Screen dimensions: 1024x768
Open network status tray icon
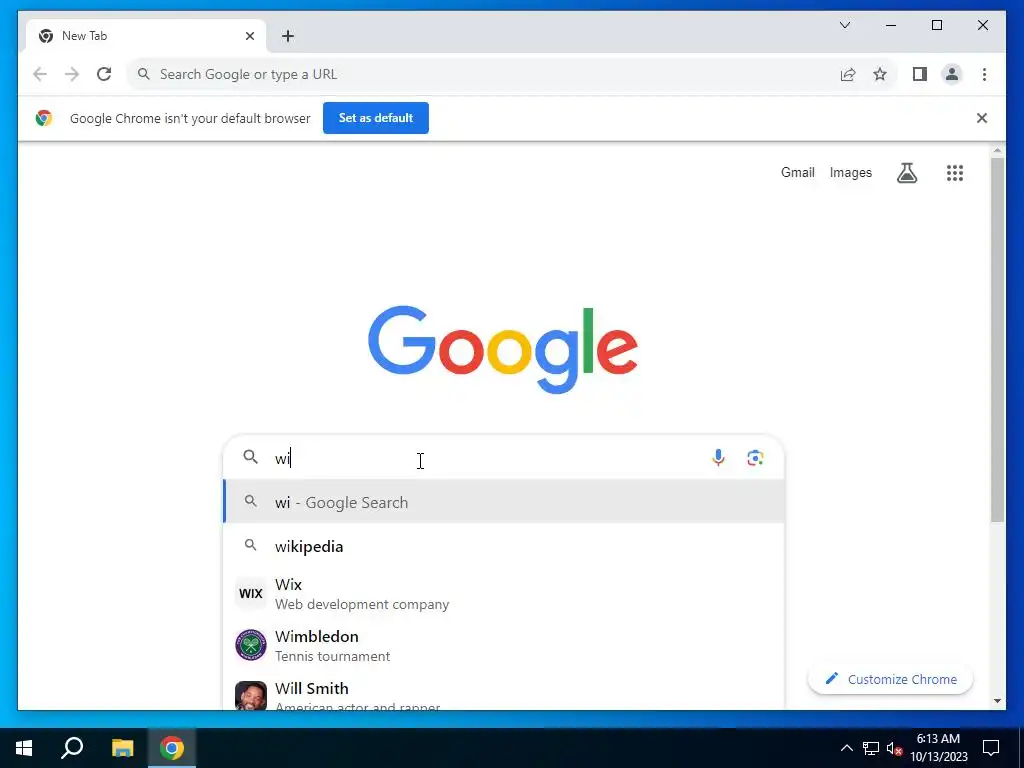pyautogui.click(x=871, y=748)
